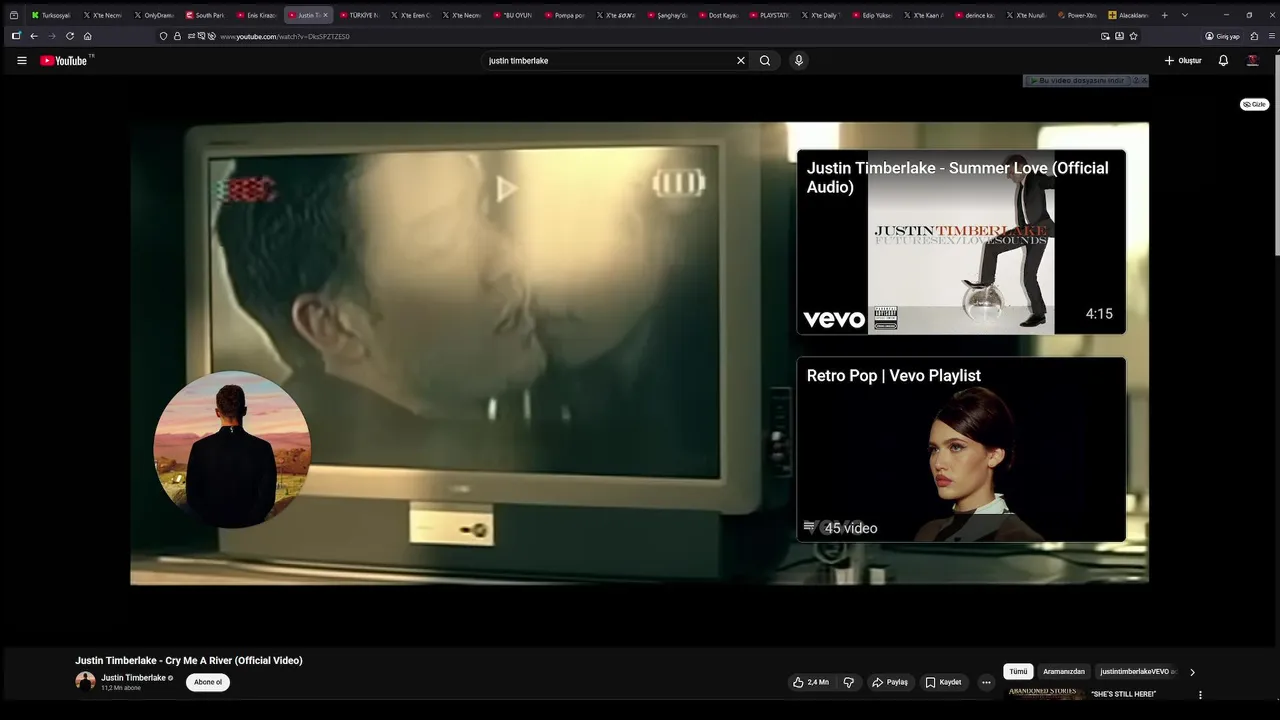Viewport: 1280px width, 720px height.
Task: Click the magnifier search button
Action: click(765, 60)
